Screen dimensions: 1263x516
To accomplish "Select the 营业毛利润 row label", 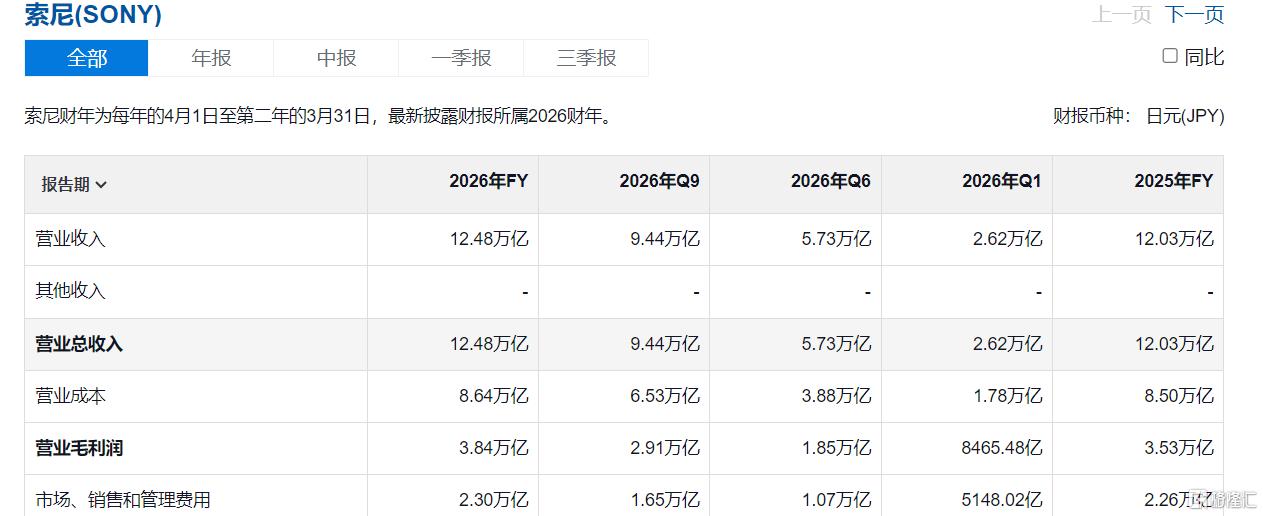I will [x=79, y=448].
